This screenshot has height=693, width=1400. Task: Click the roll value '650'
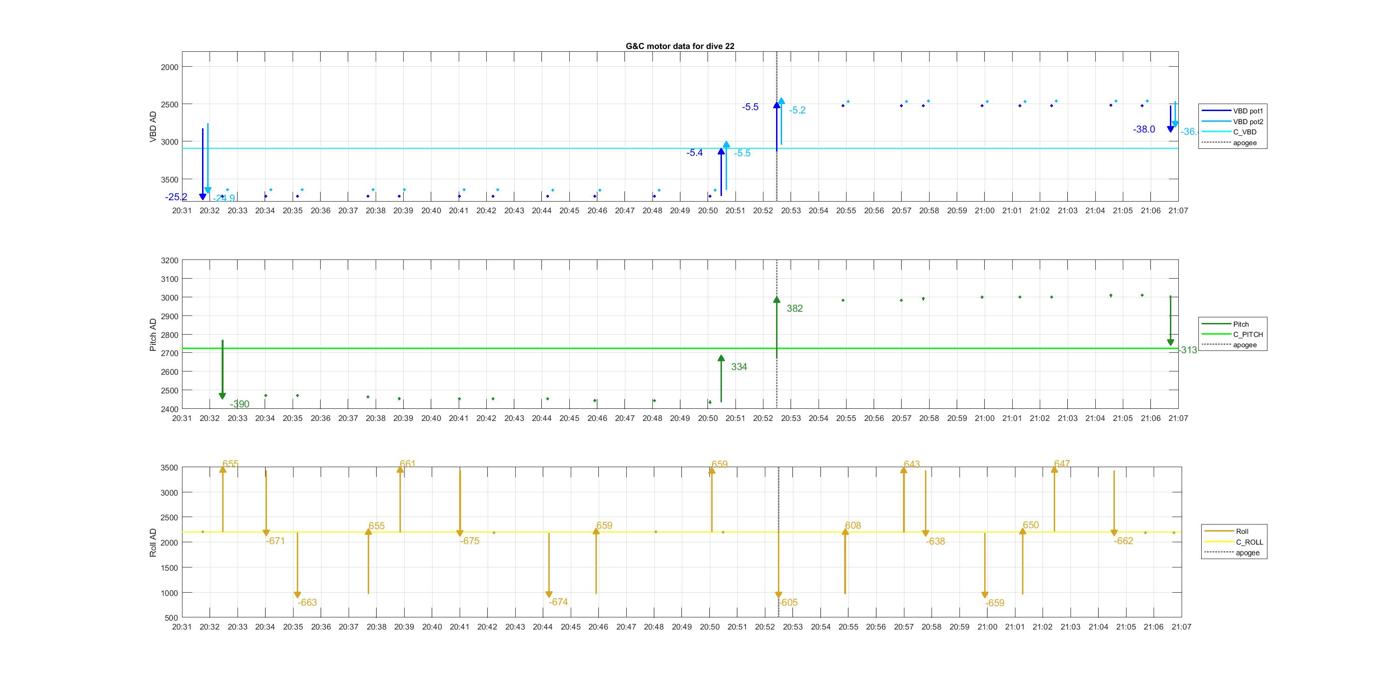click(x=1031, y=525)
